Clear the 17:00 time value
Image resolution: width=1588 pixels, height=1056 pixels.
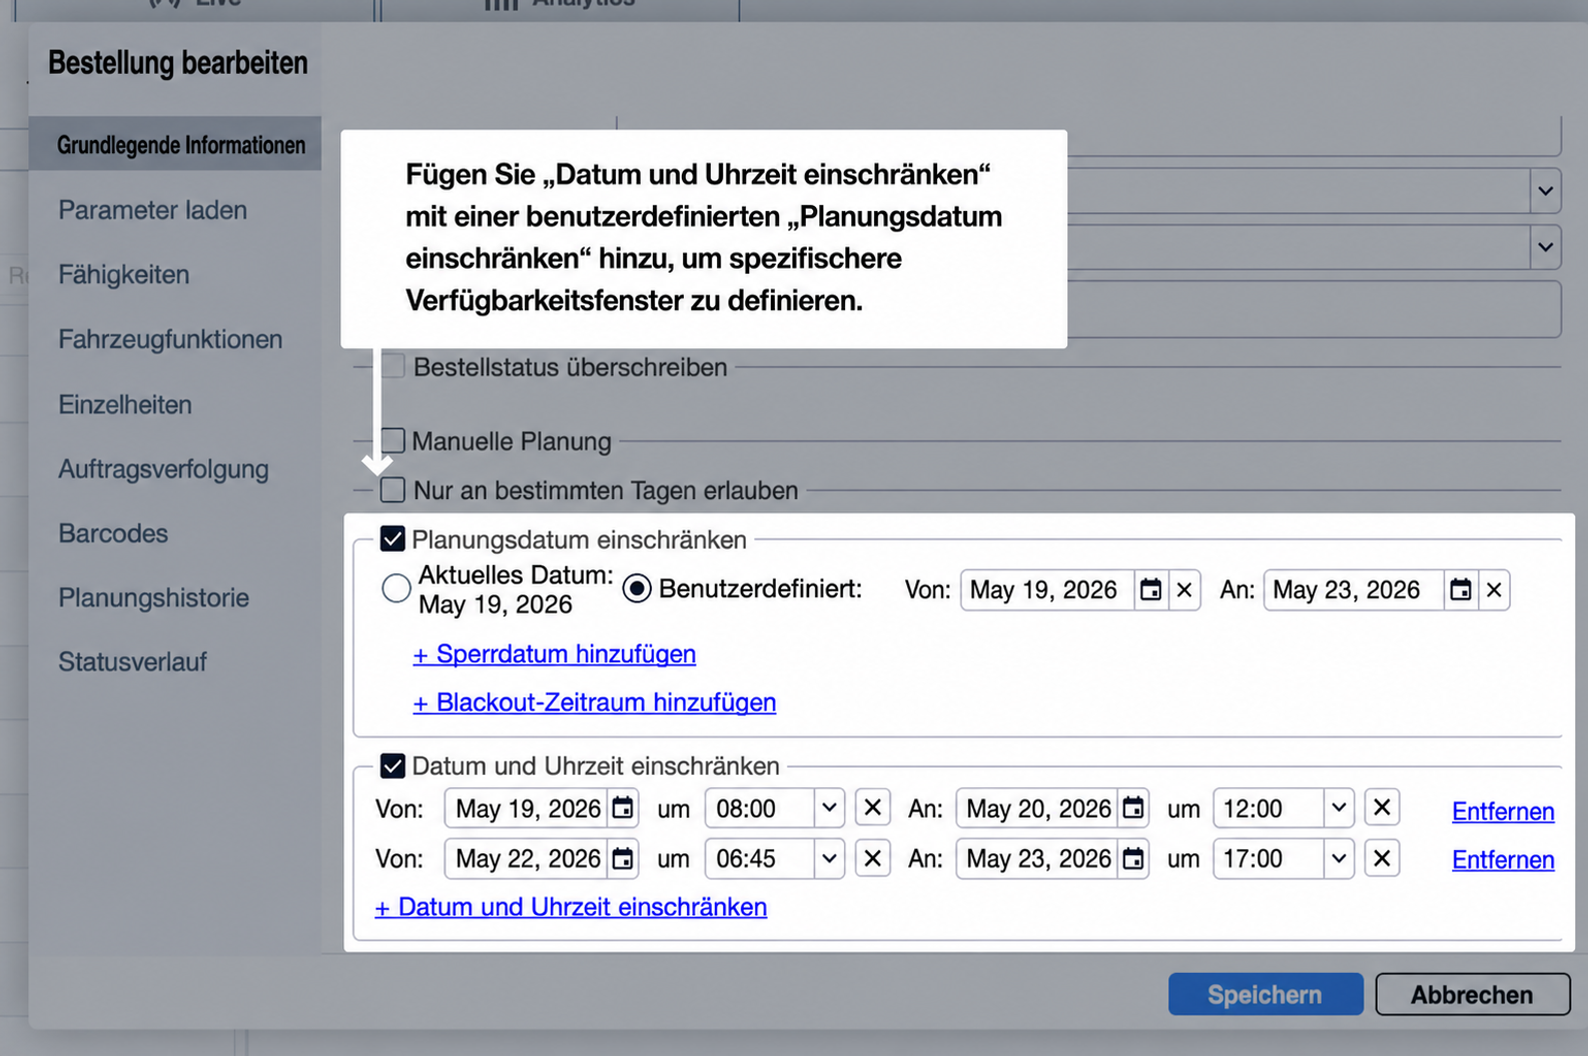[1382, 858]
